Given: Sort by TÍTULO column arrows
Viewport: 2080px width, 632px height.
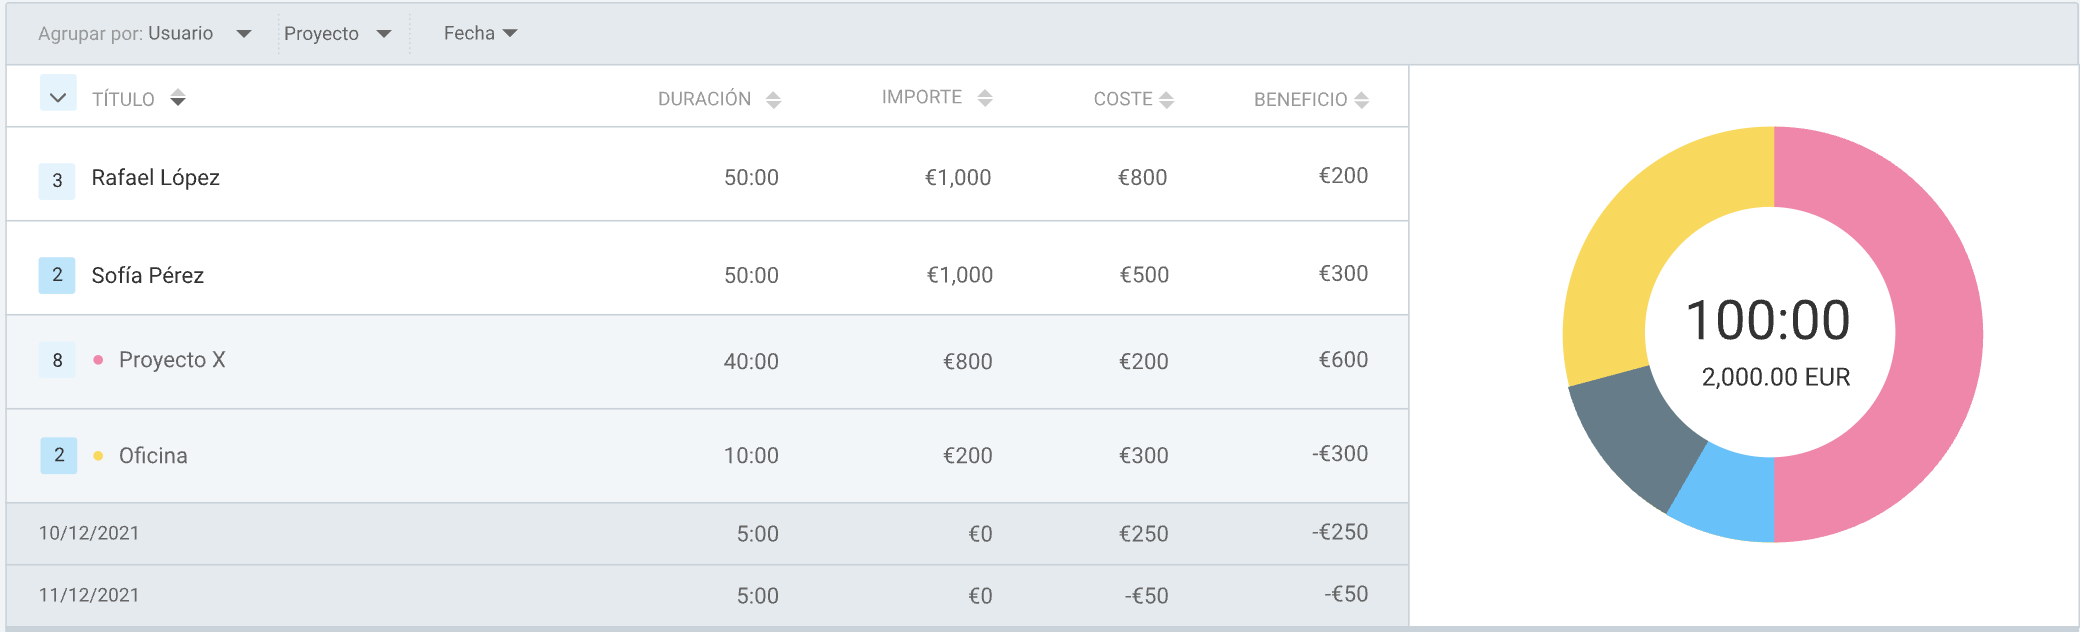Looking at the screenshot, I should [178, 98].
